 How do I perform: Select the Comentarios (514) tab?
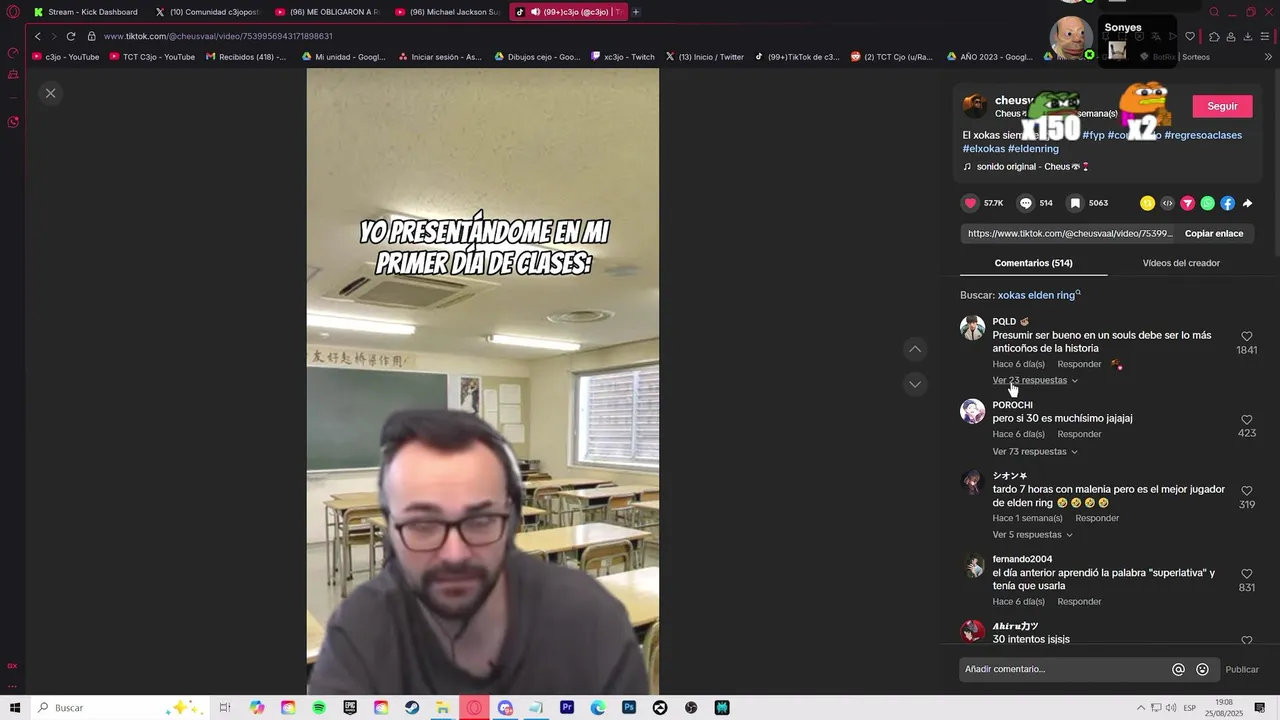[1033, 263]
